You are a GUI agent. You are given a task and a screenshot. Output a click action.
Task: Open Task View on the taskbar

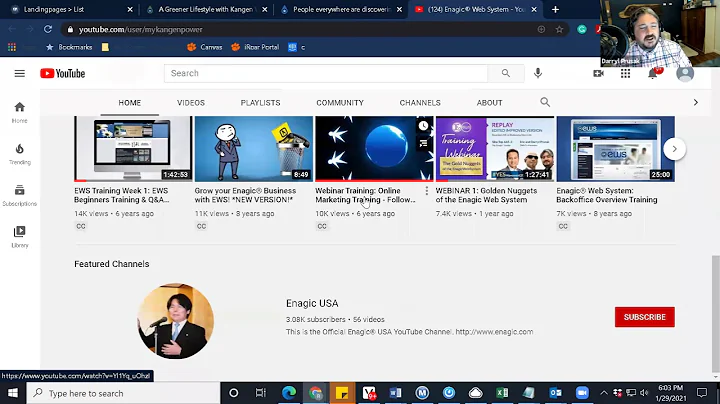pyautogui.click(x=260, y=393)
